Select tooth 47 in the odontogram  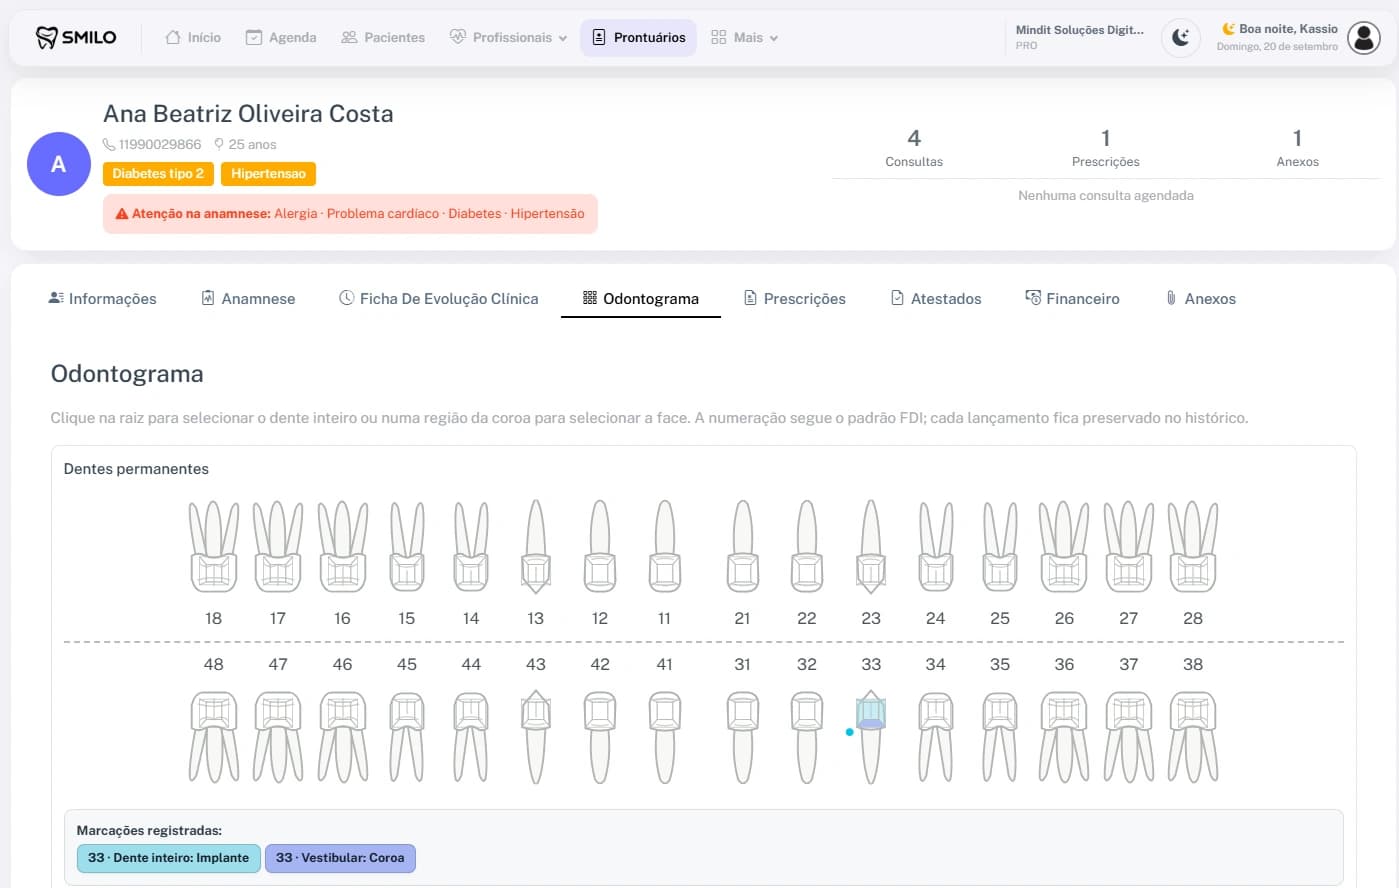278,737
